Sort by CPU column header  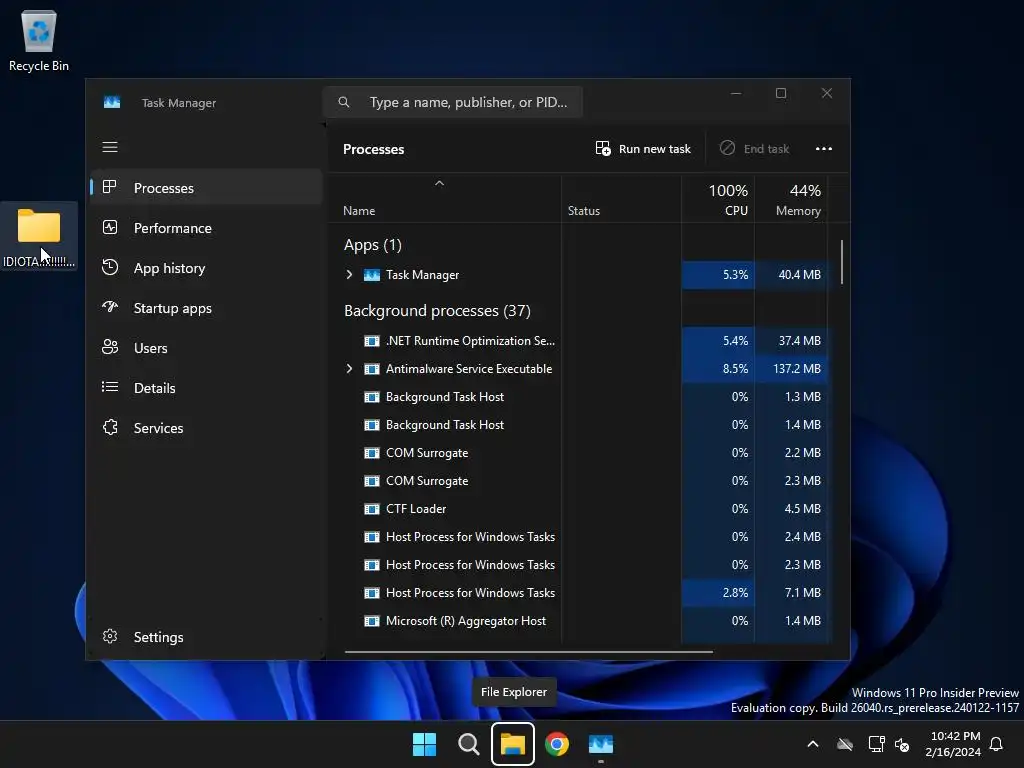pos(718,200)
